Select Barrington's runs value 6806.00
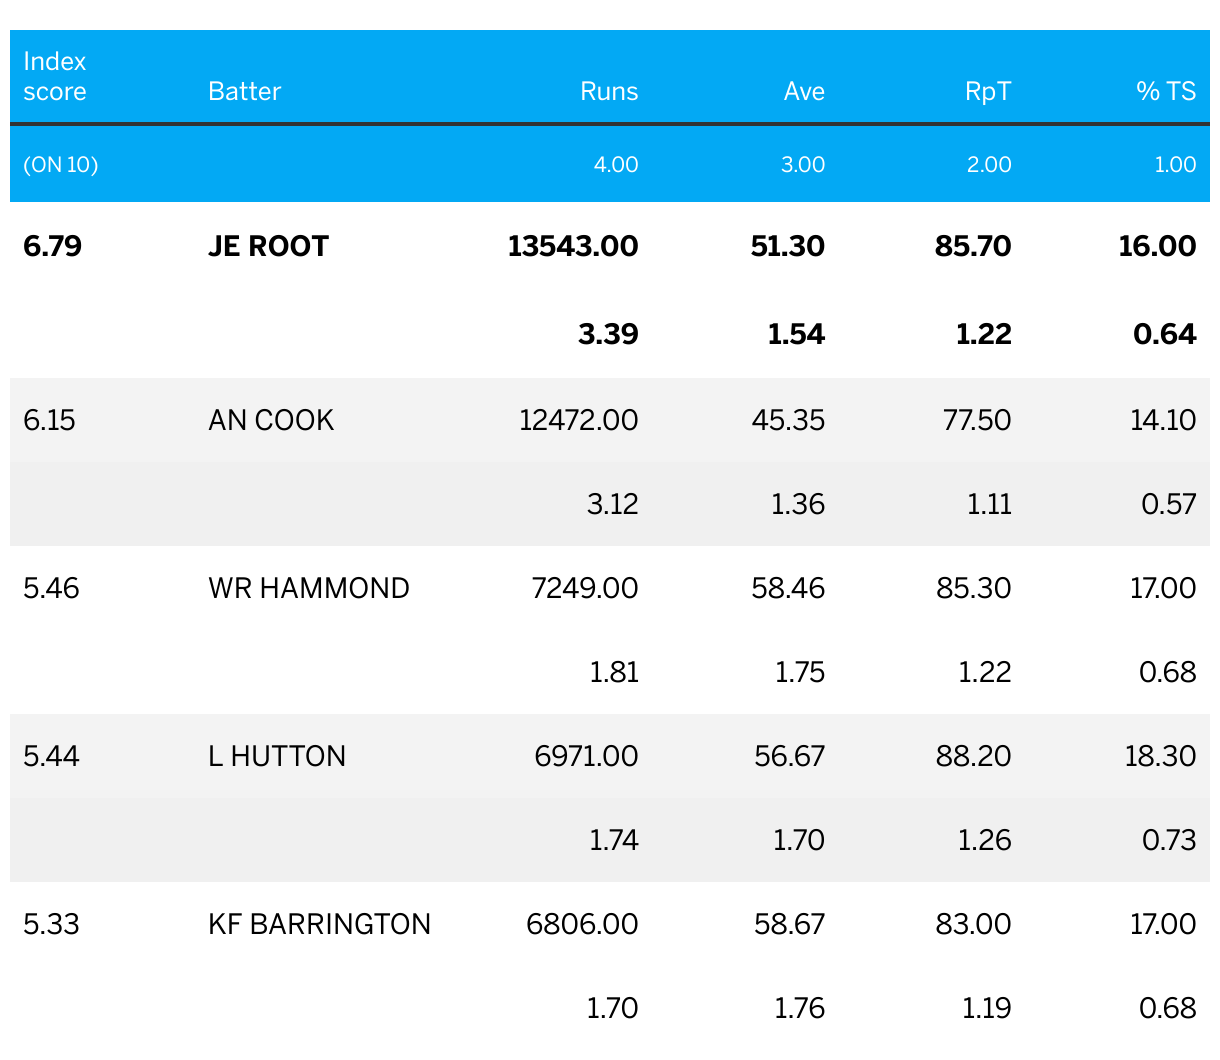The width and height of the screenshot is (1220, 1060). (x=582, y=924)
